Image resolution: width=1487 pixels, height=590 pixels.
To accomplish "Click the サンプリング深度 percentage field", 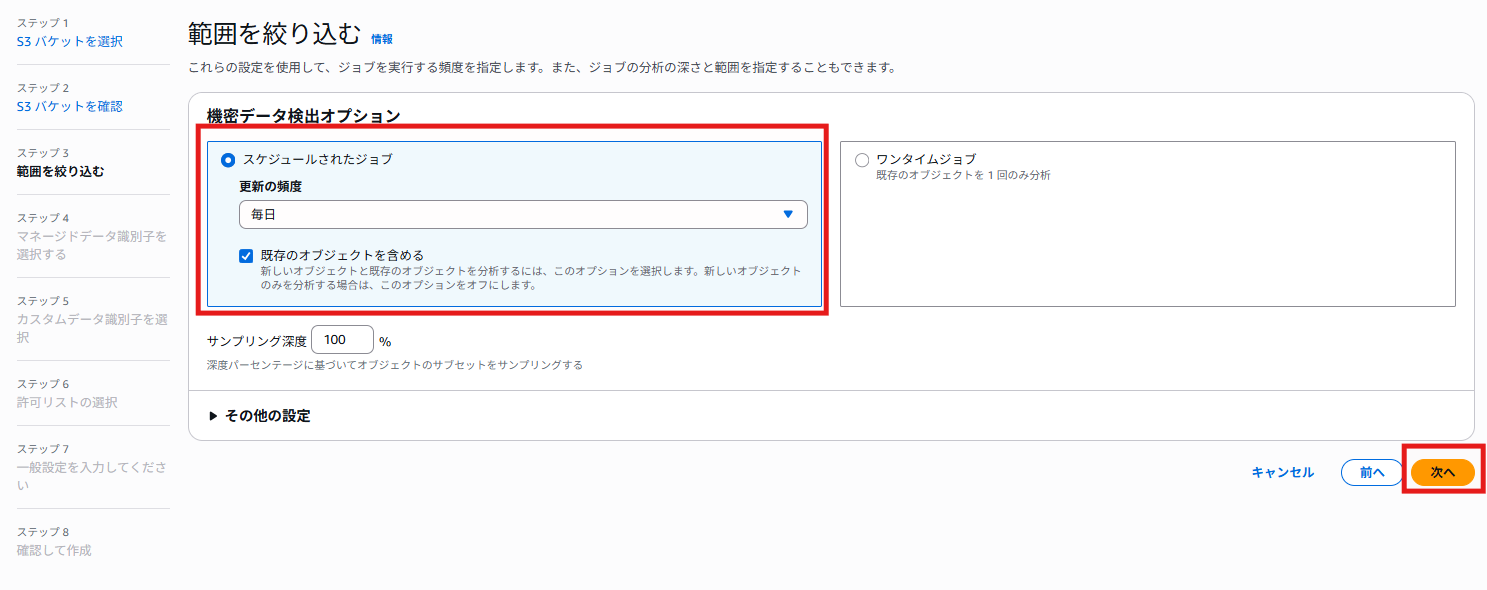I will tap(342, 340).
